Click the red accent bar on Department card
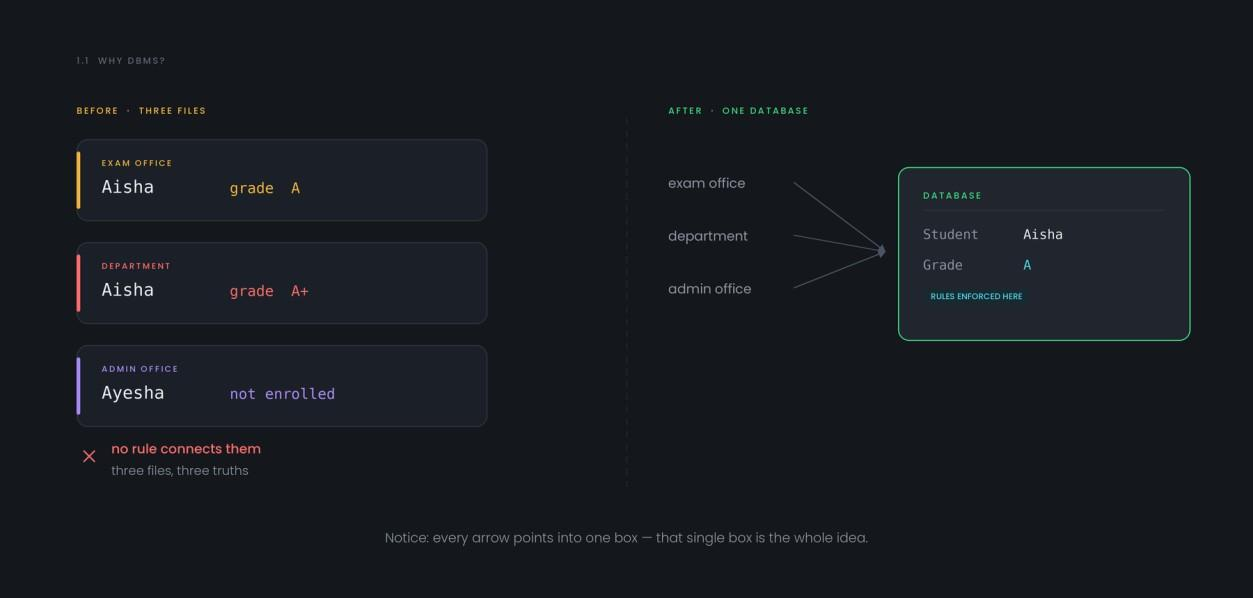 coord(78,283)
